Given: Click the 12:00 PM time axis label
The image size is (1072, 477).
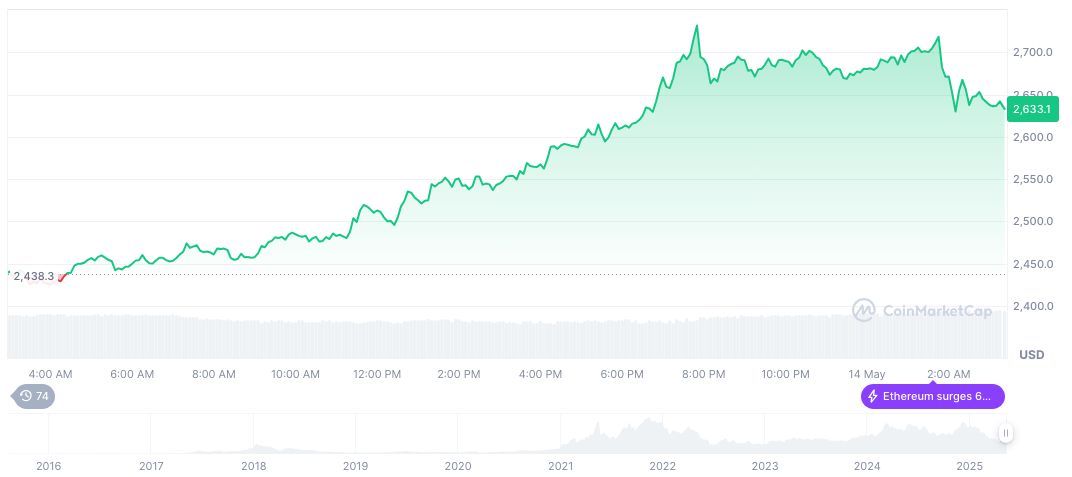Looking at the screenshot, I should (x=377, y=374).
